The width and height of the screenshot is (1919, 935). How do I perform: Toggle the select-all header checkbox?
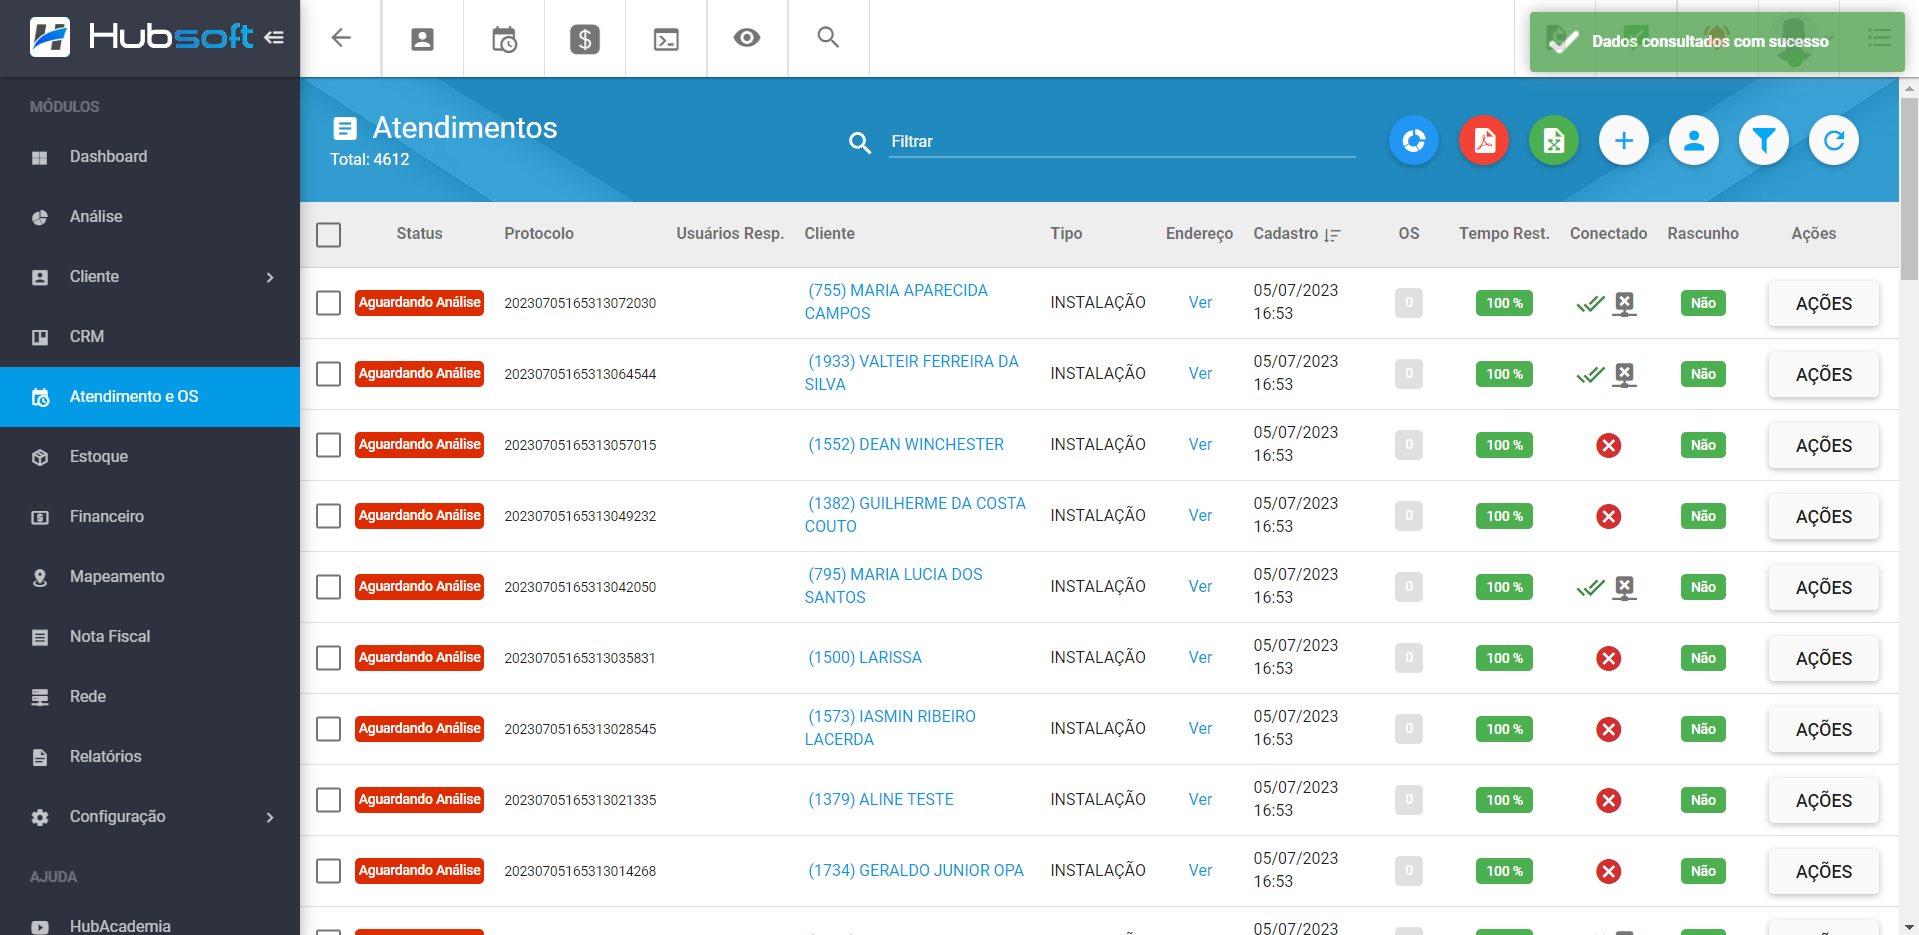[328, 235]
